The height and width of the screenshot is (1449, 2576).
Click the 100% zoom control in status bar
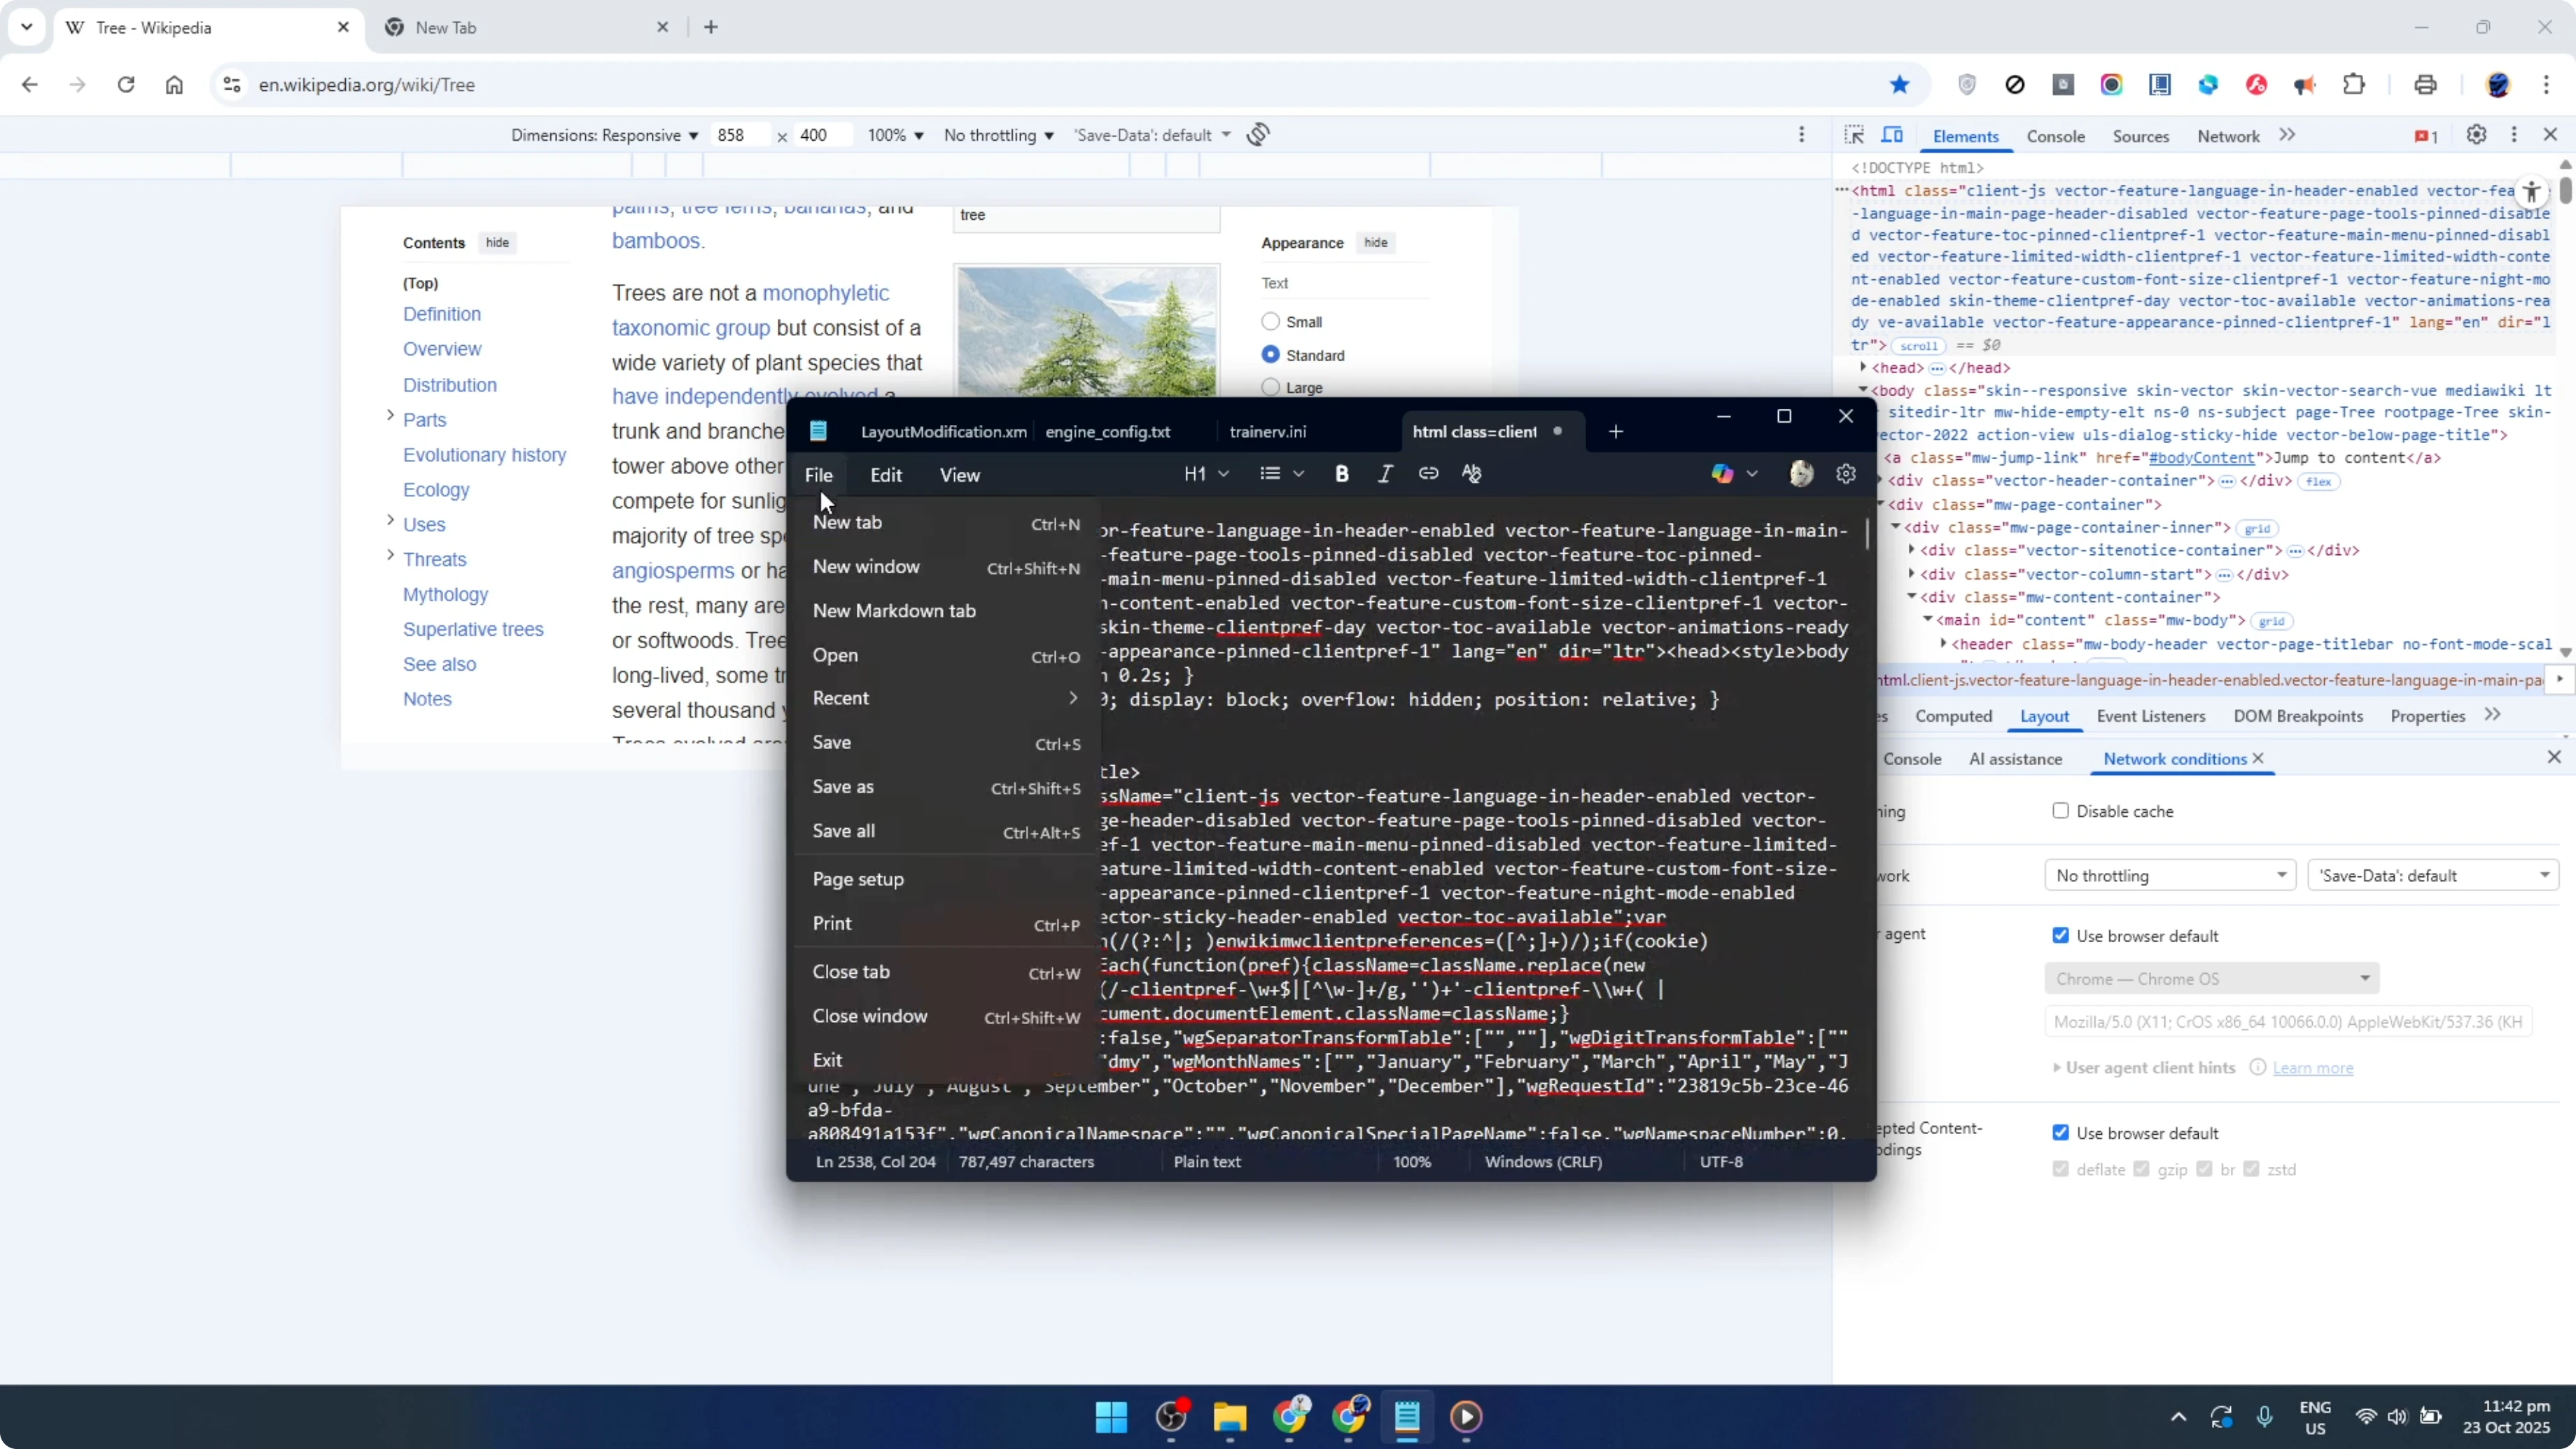pyautogui.click(x=1412, y=1161)
